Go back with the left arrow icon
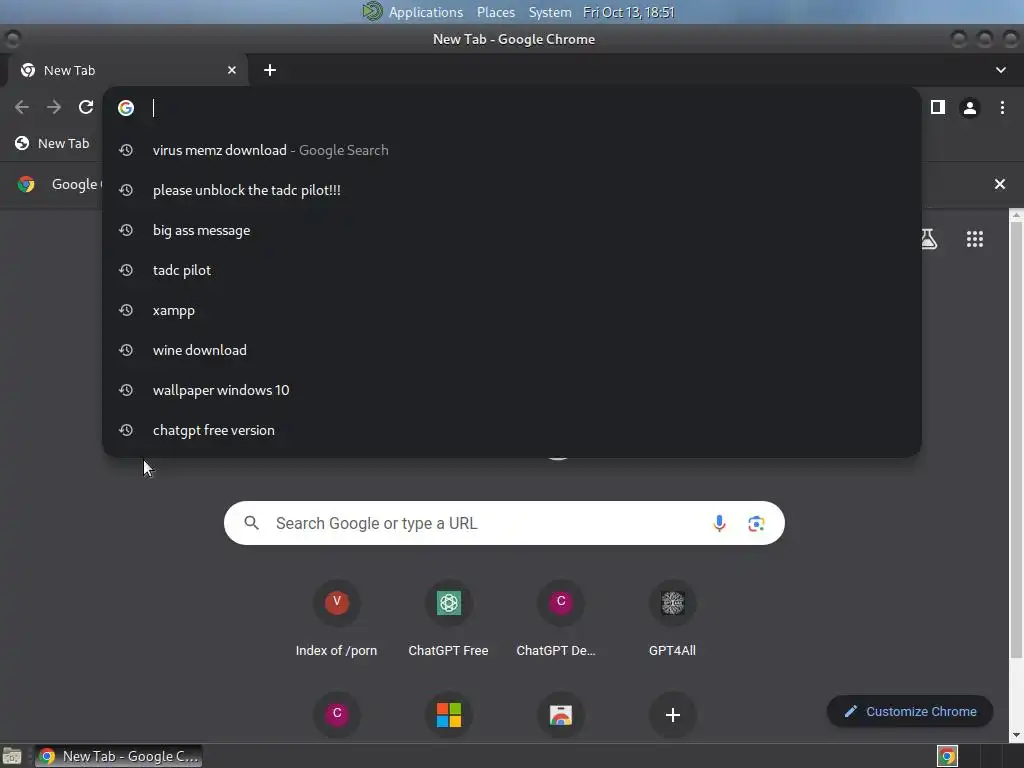 click(x=22, y=107)
